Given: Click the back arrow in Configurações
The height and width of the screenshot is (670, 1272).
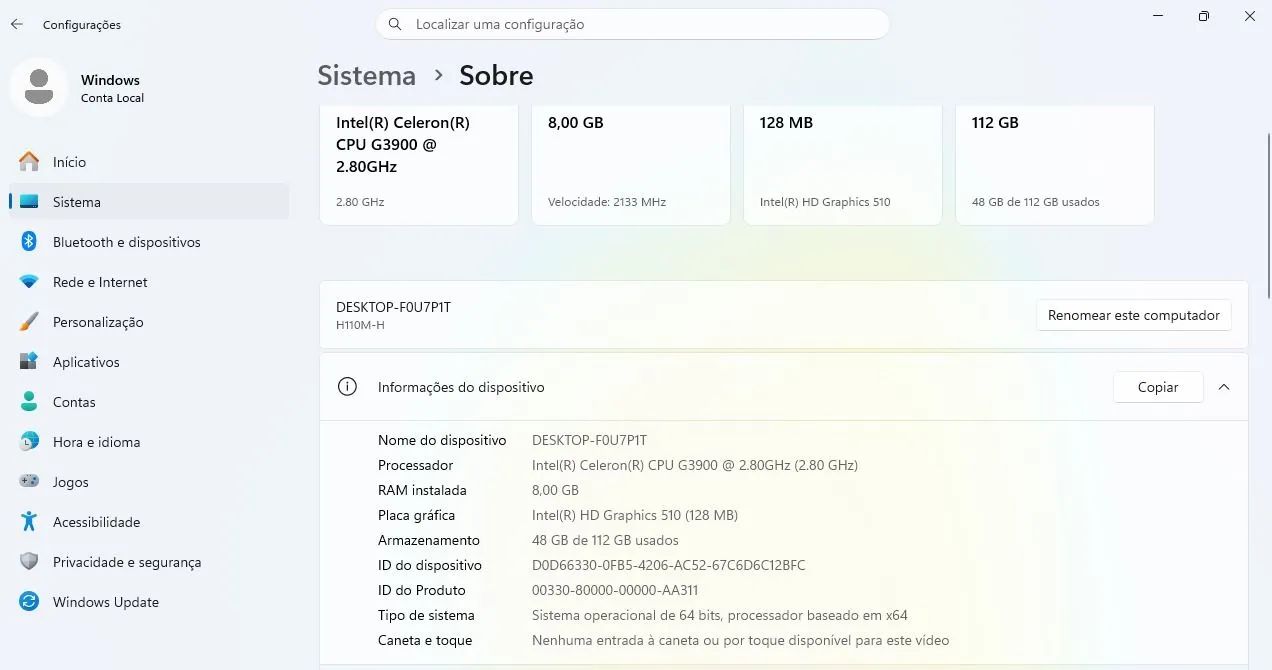Looking at the screenshot, I should click(17, 24).
